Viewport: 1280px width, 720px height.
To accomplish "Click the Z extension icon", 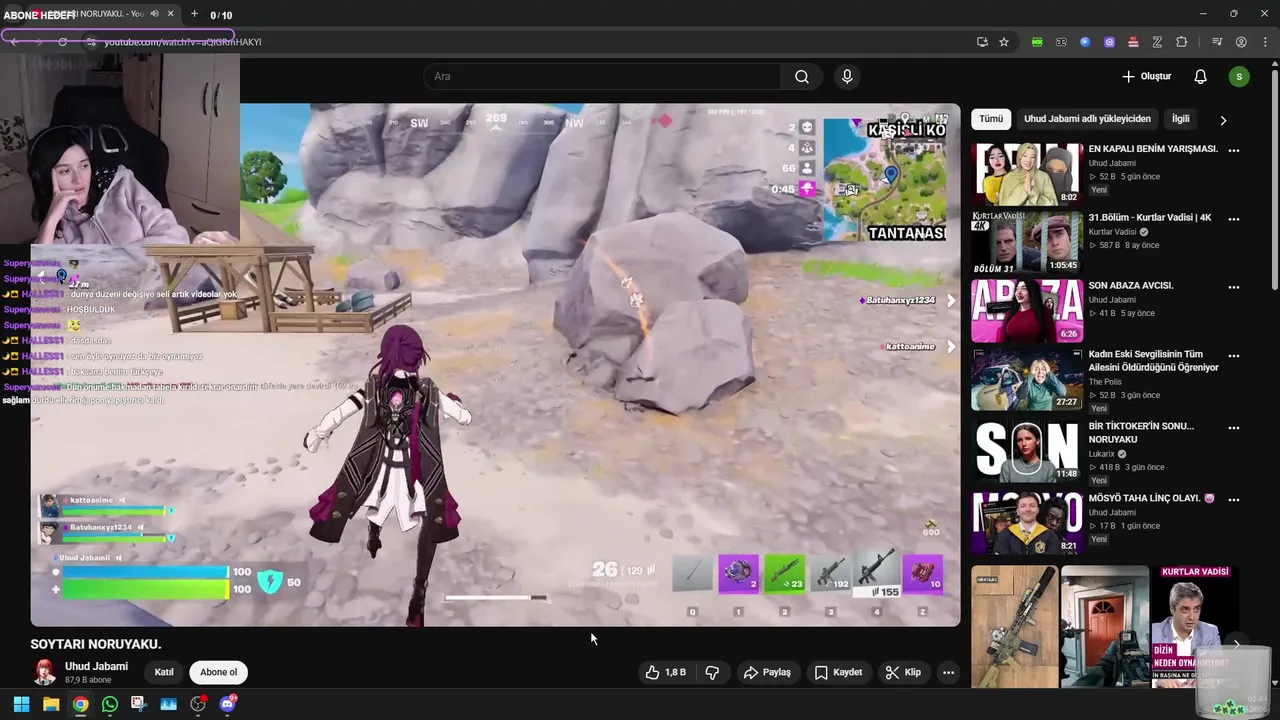I will pos(1157,42).
